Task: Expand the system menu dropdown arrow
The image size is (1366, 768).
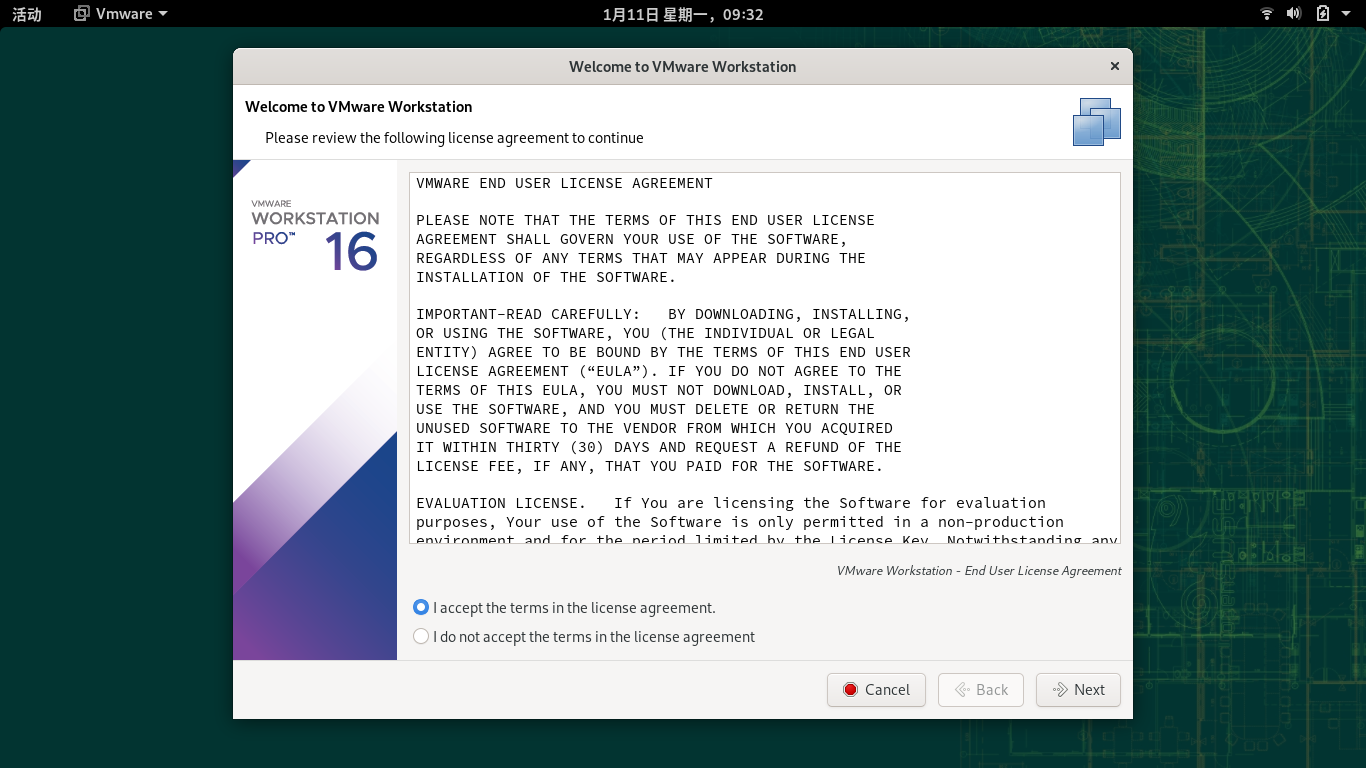Action: [1348, 14]
